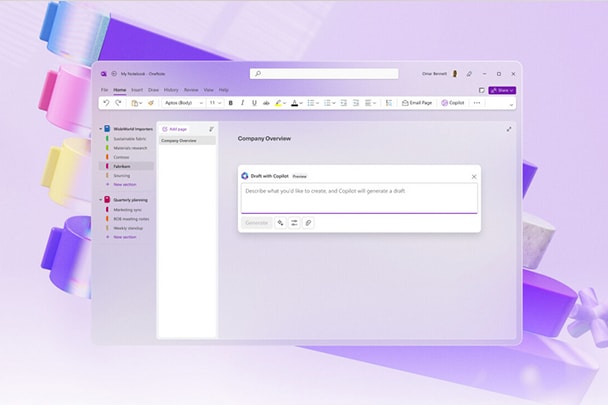Apply bulleted list
This screenshot has height=405, width=608.
pos(311,103)
